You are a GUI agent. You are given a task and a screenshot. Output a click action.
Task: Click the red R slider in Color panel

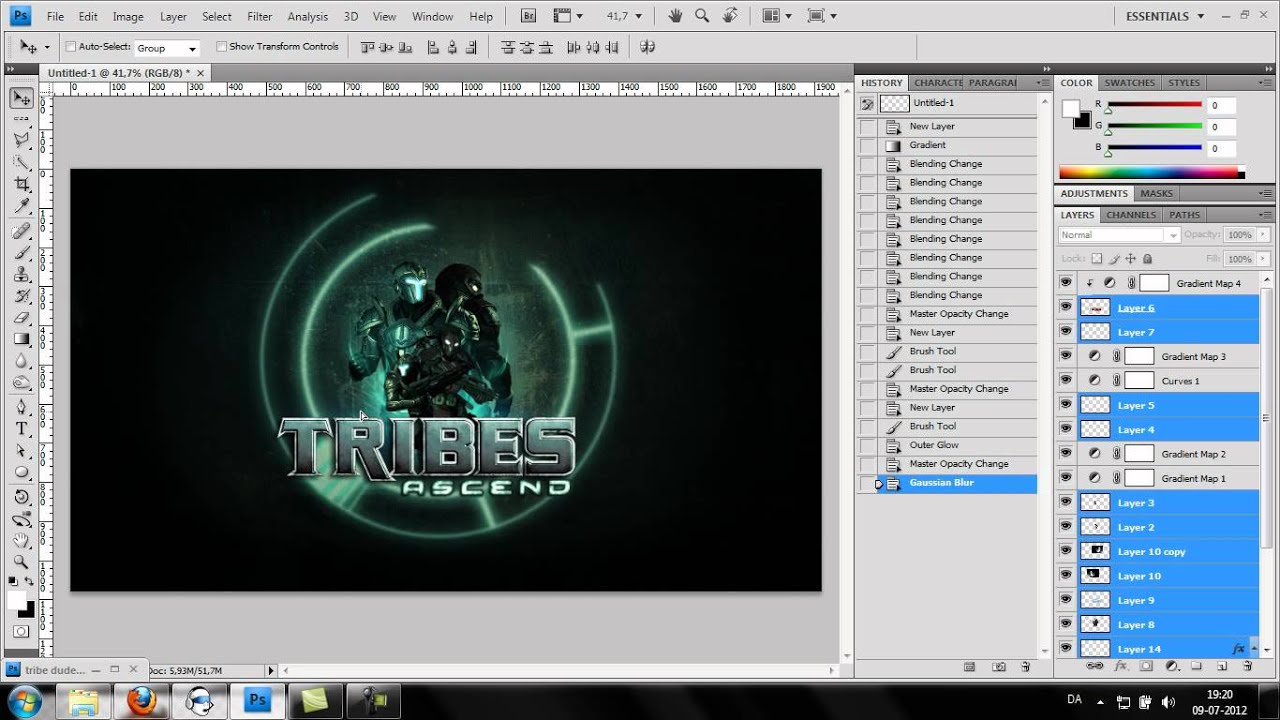[1154, 105]
